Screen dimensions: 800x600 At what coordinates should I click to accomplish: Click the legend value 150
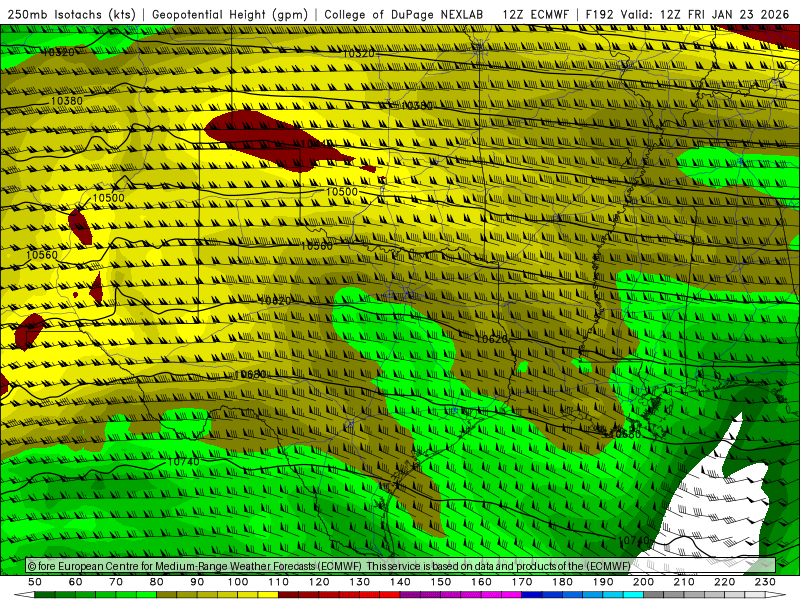[440, 582]
